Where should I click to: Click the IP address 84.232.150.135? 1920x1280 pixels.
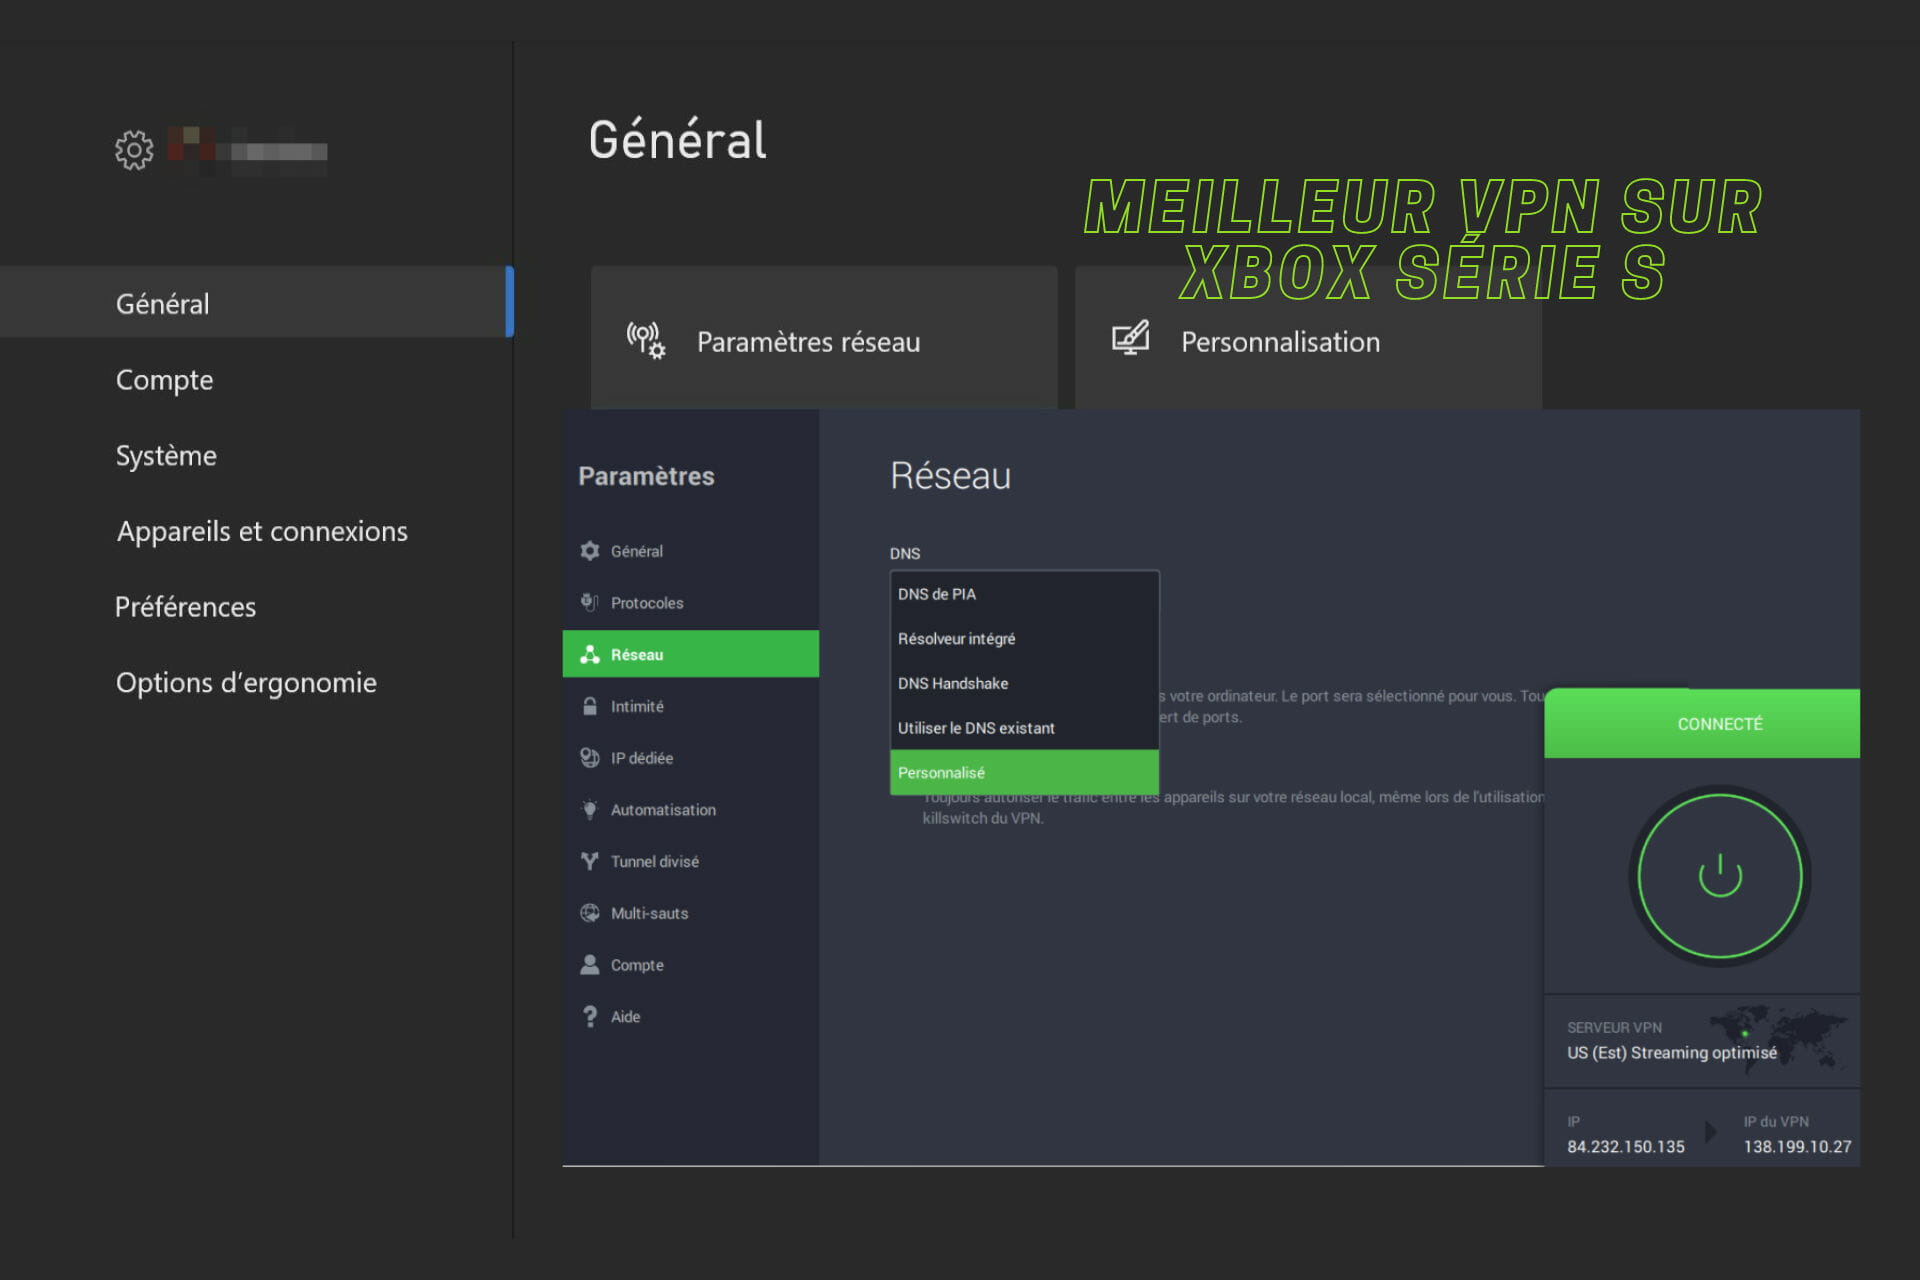pyautogui.click(x=1626, y=1146)
